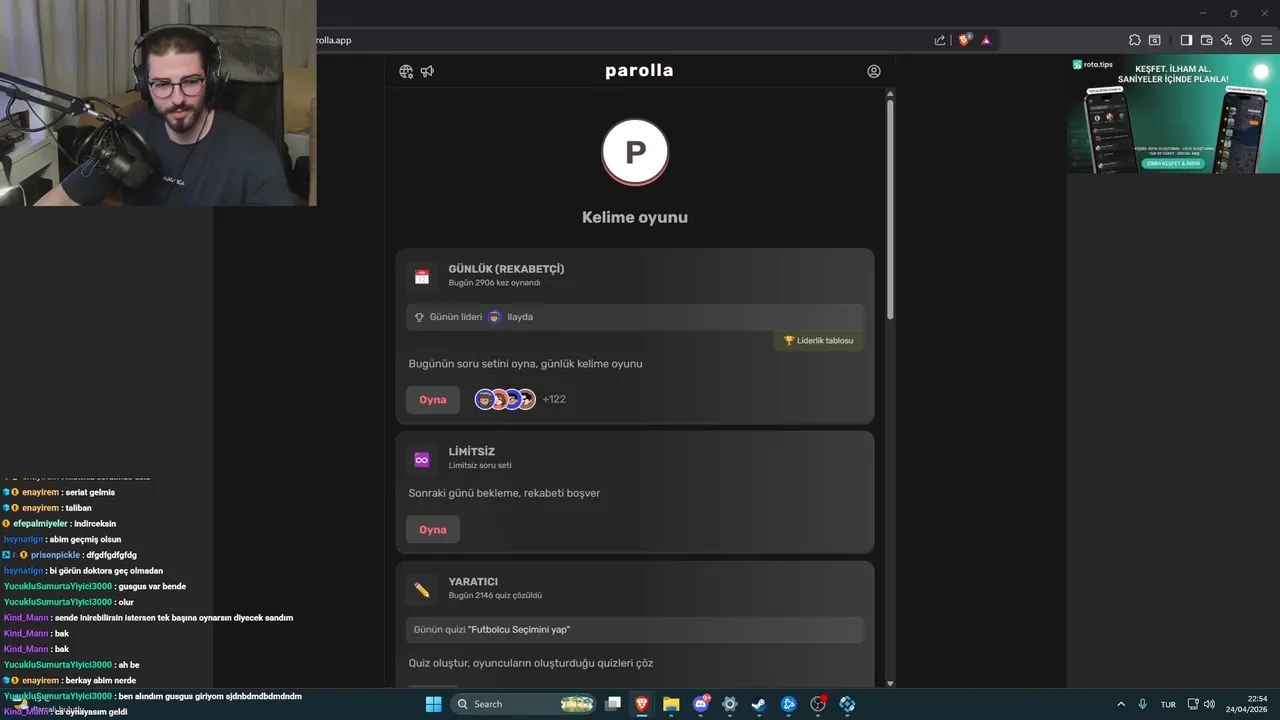Click the scrollbar up arrow
Image resolution: width=1280 pixels, height=720 pixels.
coord(890,93)
